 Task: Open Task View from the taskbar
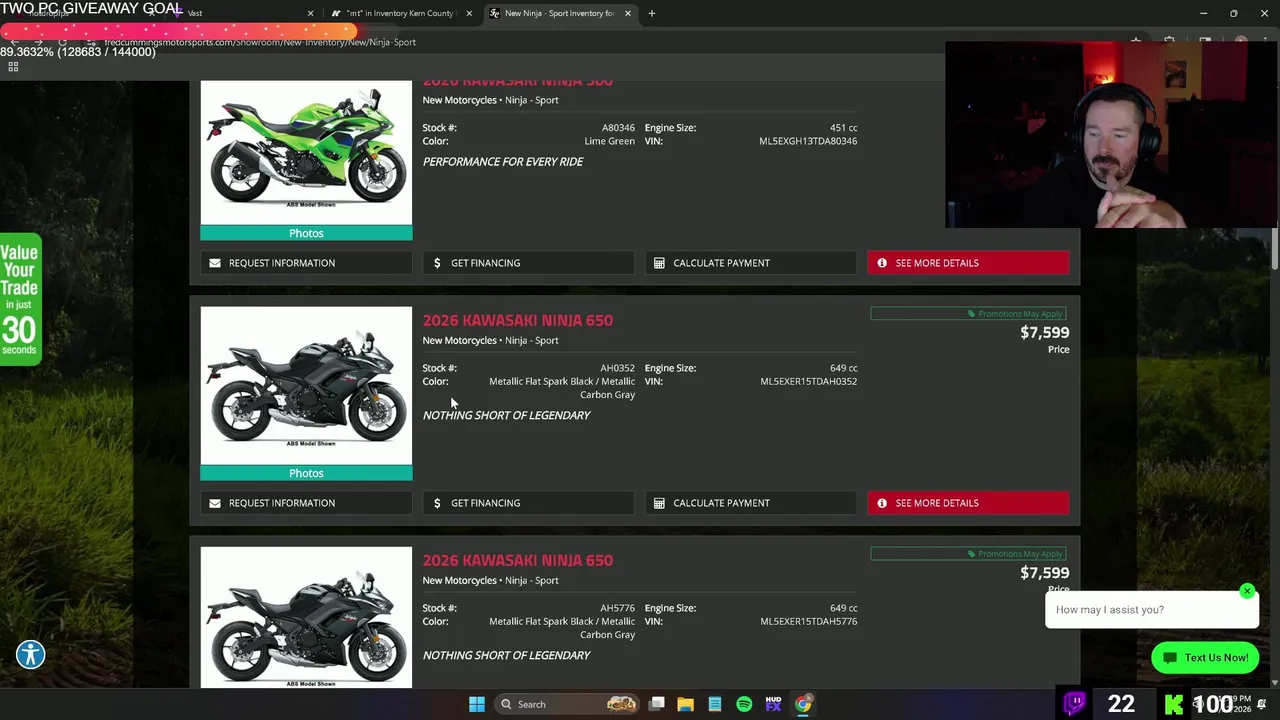coord(657,704)
